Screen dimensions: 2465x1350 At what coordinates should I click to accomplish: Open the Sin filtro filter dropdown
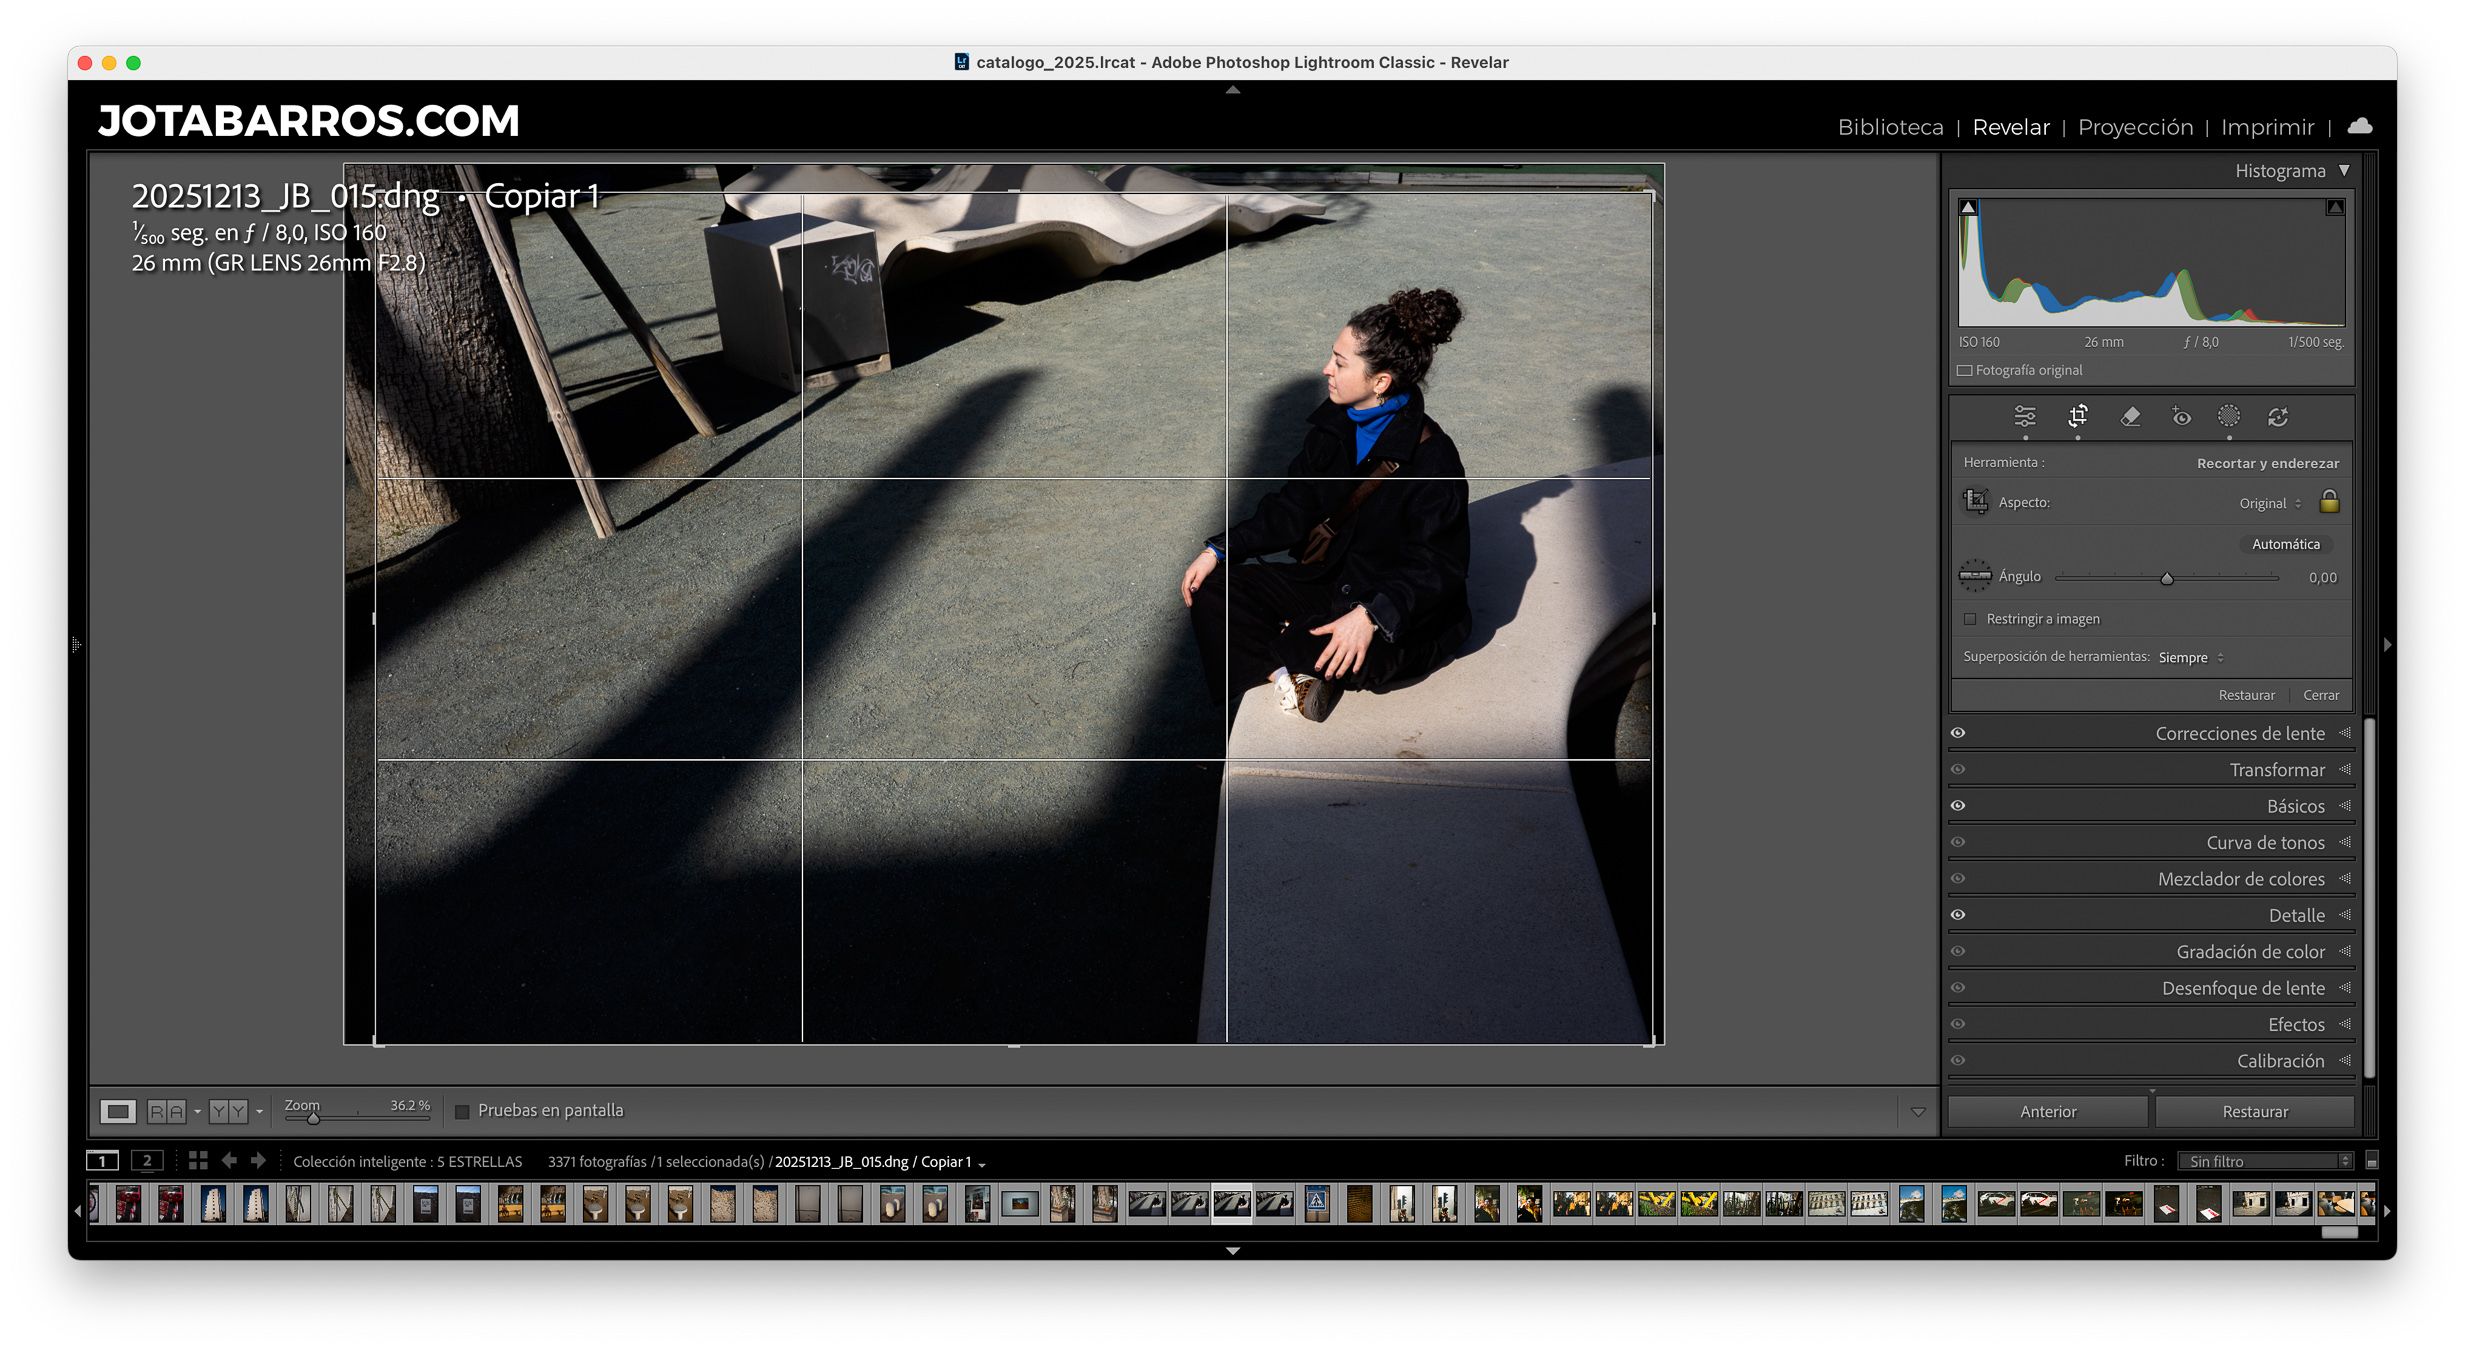click(x=2265, y=1161)
